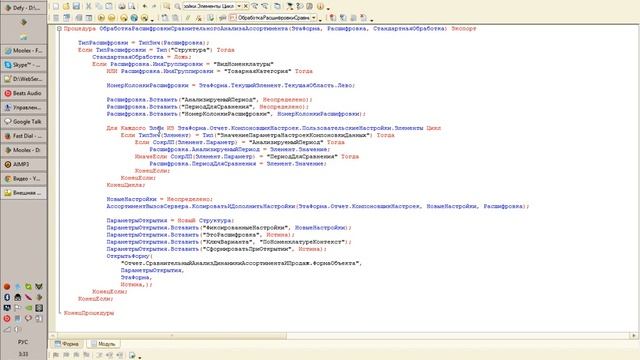The width and height of the screenshot is (640, 360).
Task: Open the Moolex - F taskbar item
Action: 24,51
